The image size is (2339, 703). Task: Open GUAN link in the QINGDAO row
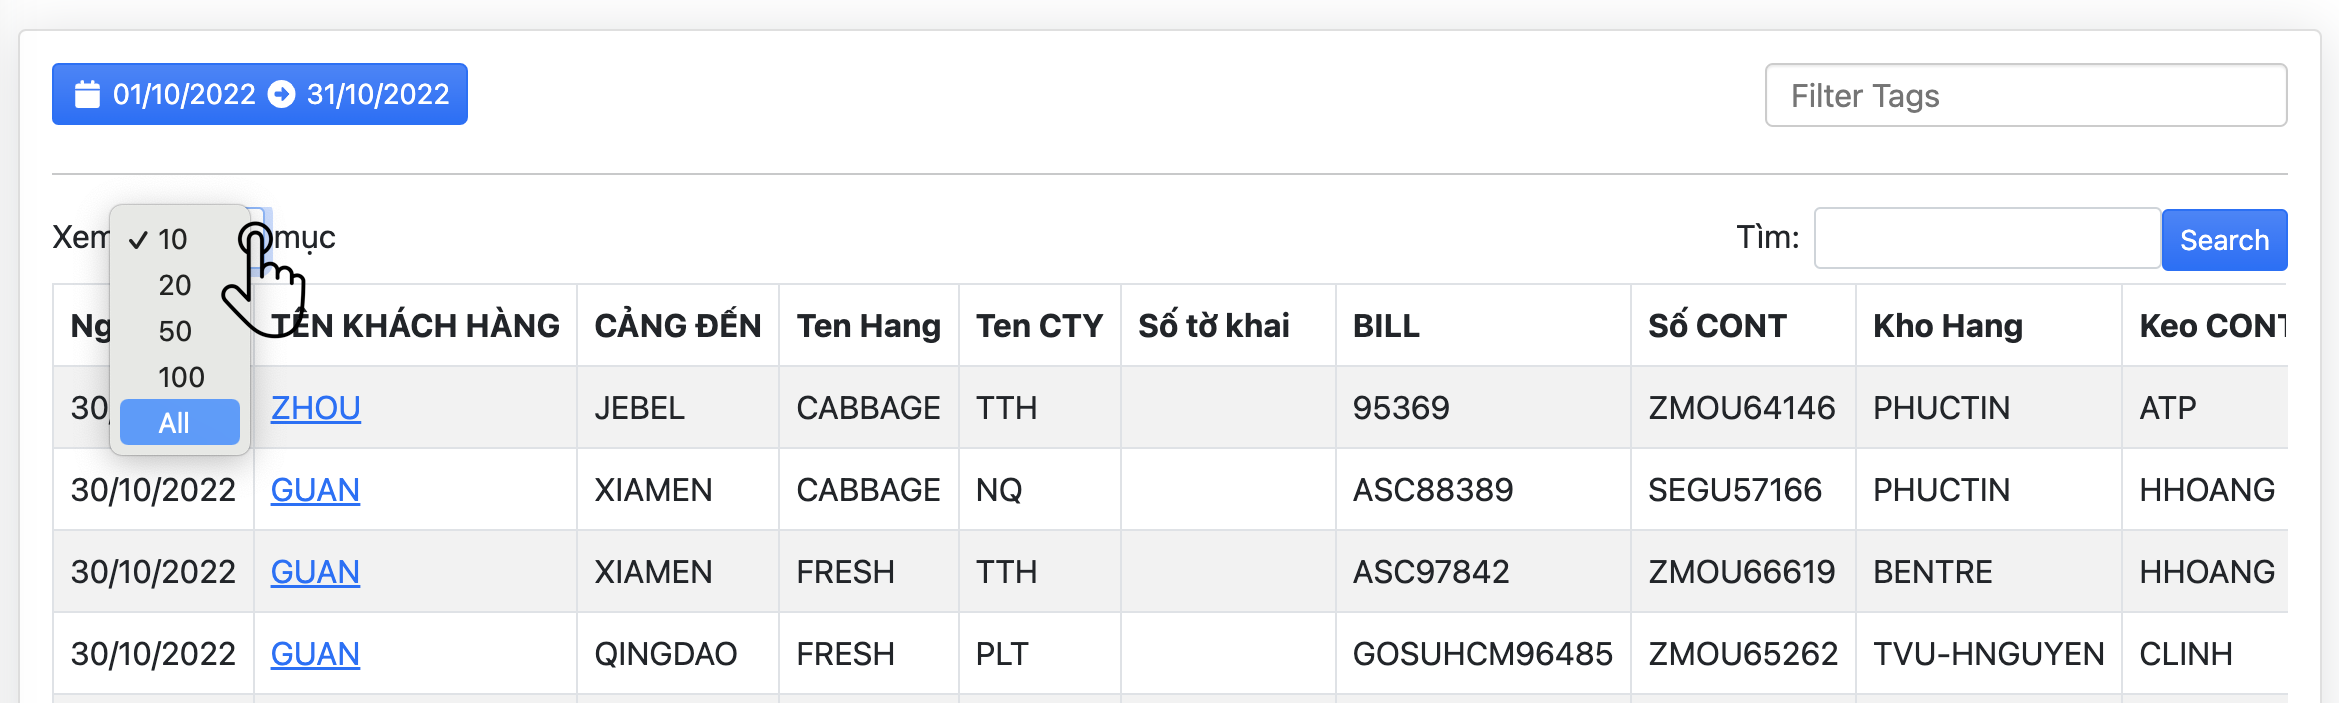pyautogui.click(x=315, y=654)
